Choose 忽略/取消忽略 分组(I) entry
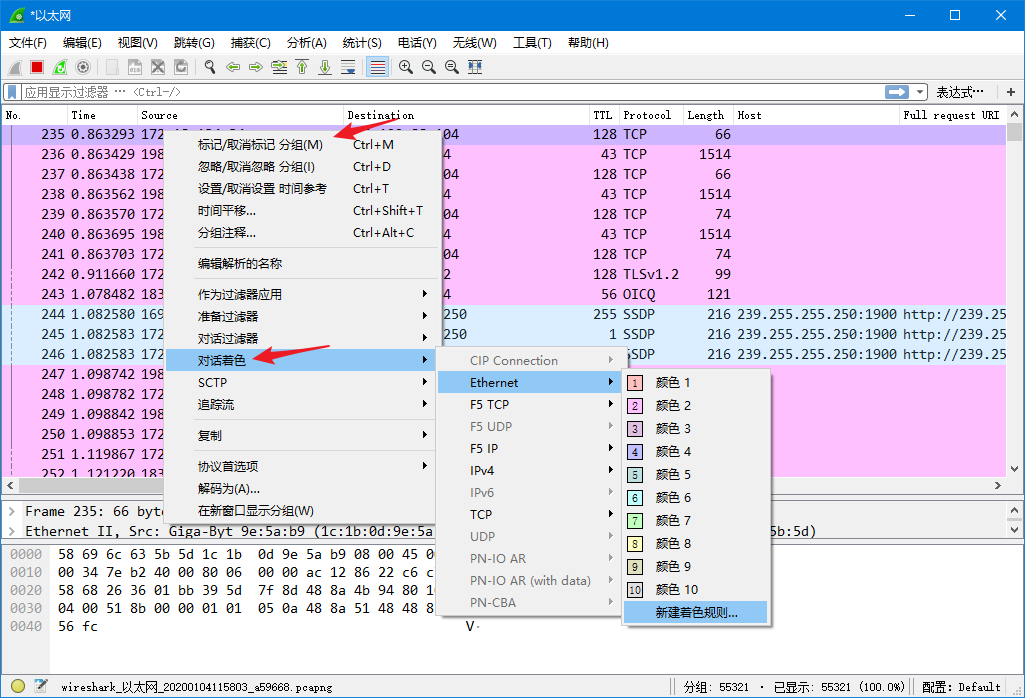This screenshot has width=1025, height=698. point(301,167)
